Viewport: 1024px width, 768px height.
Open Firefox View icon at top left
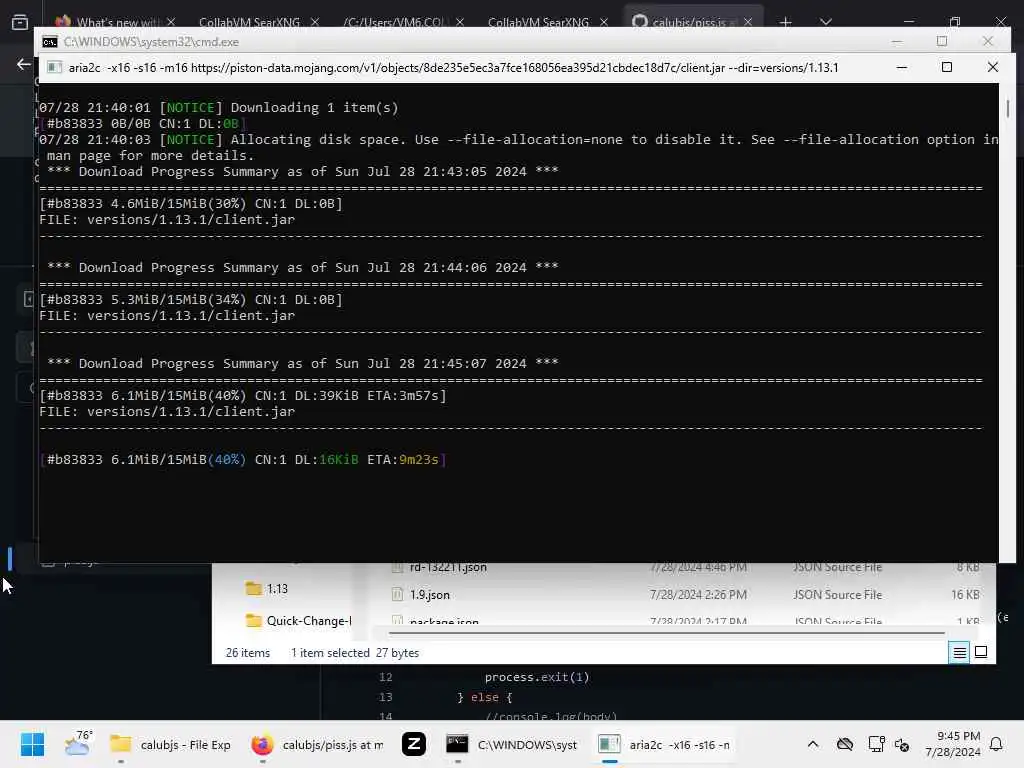pos(20,22)
